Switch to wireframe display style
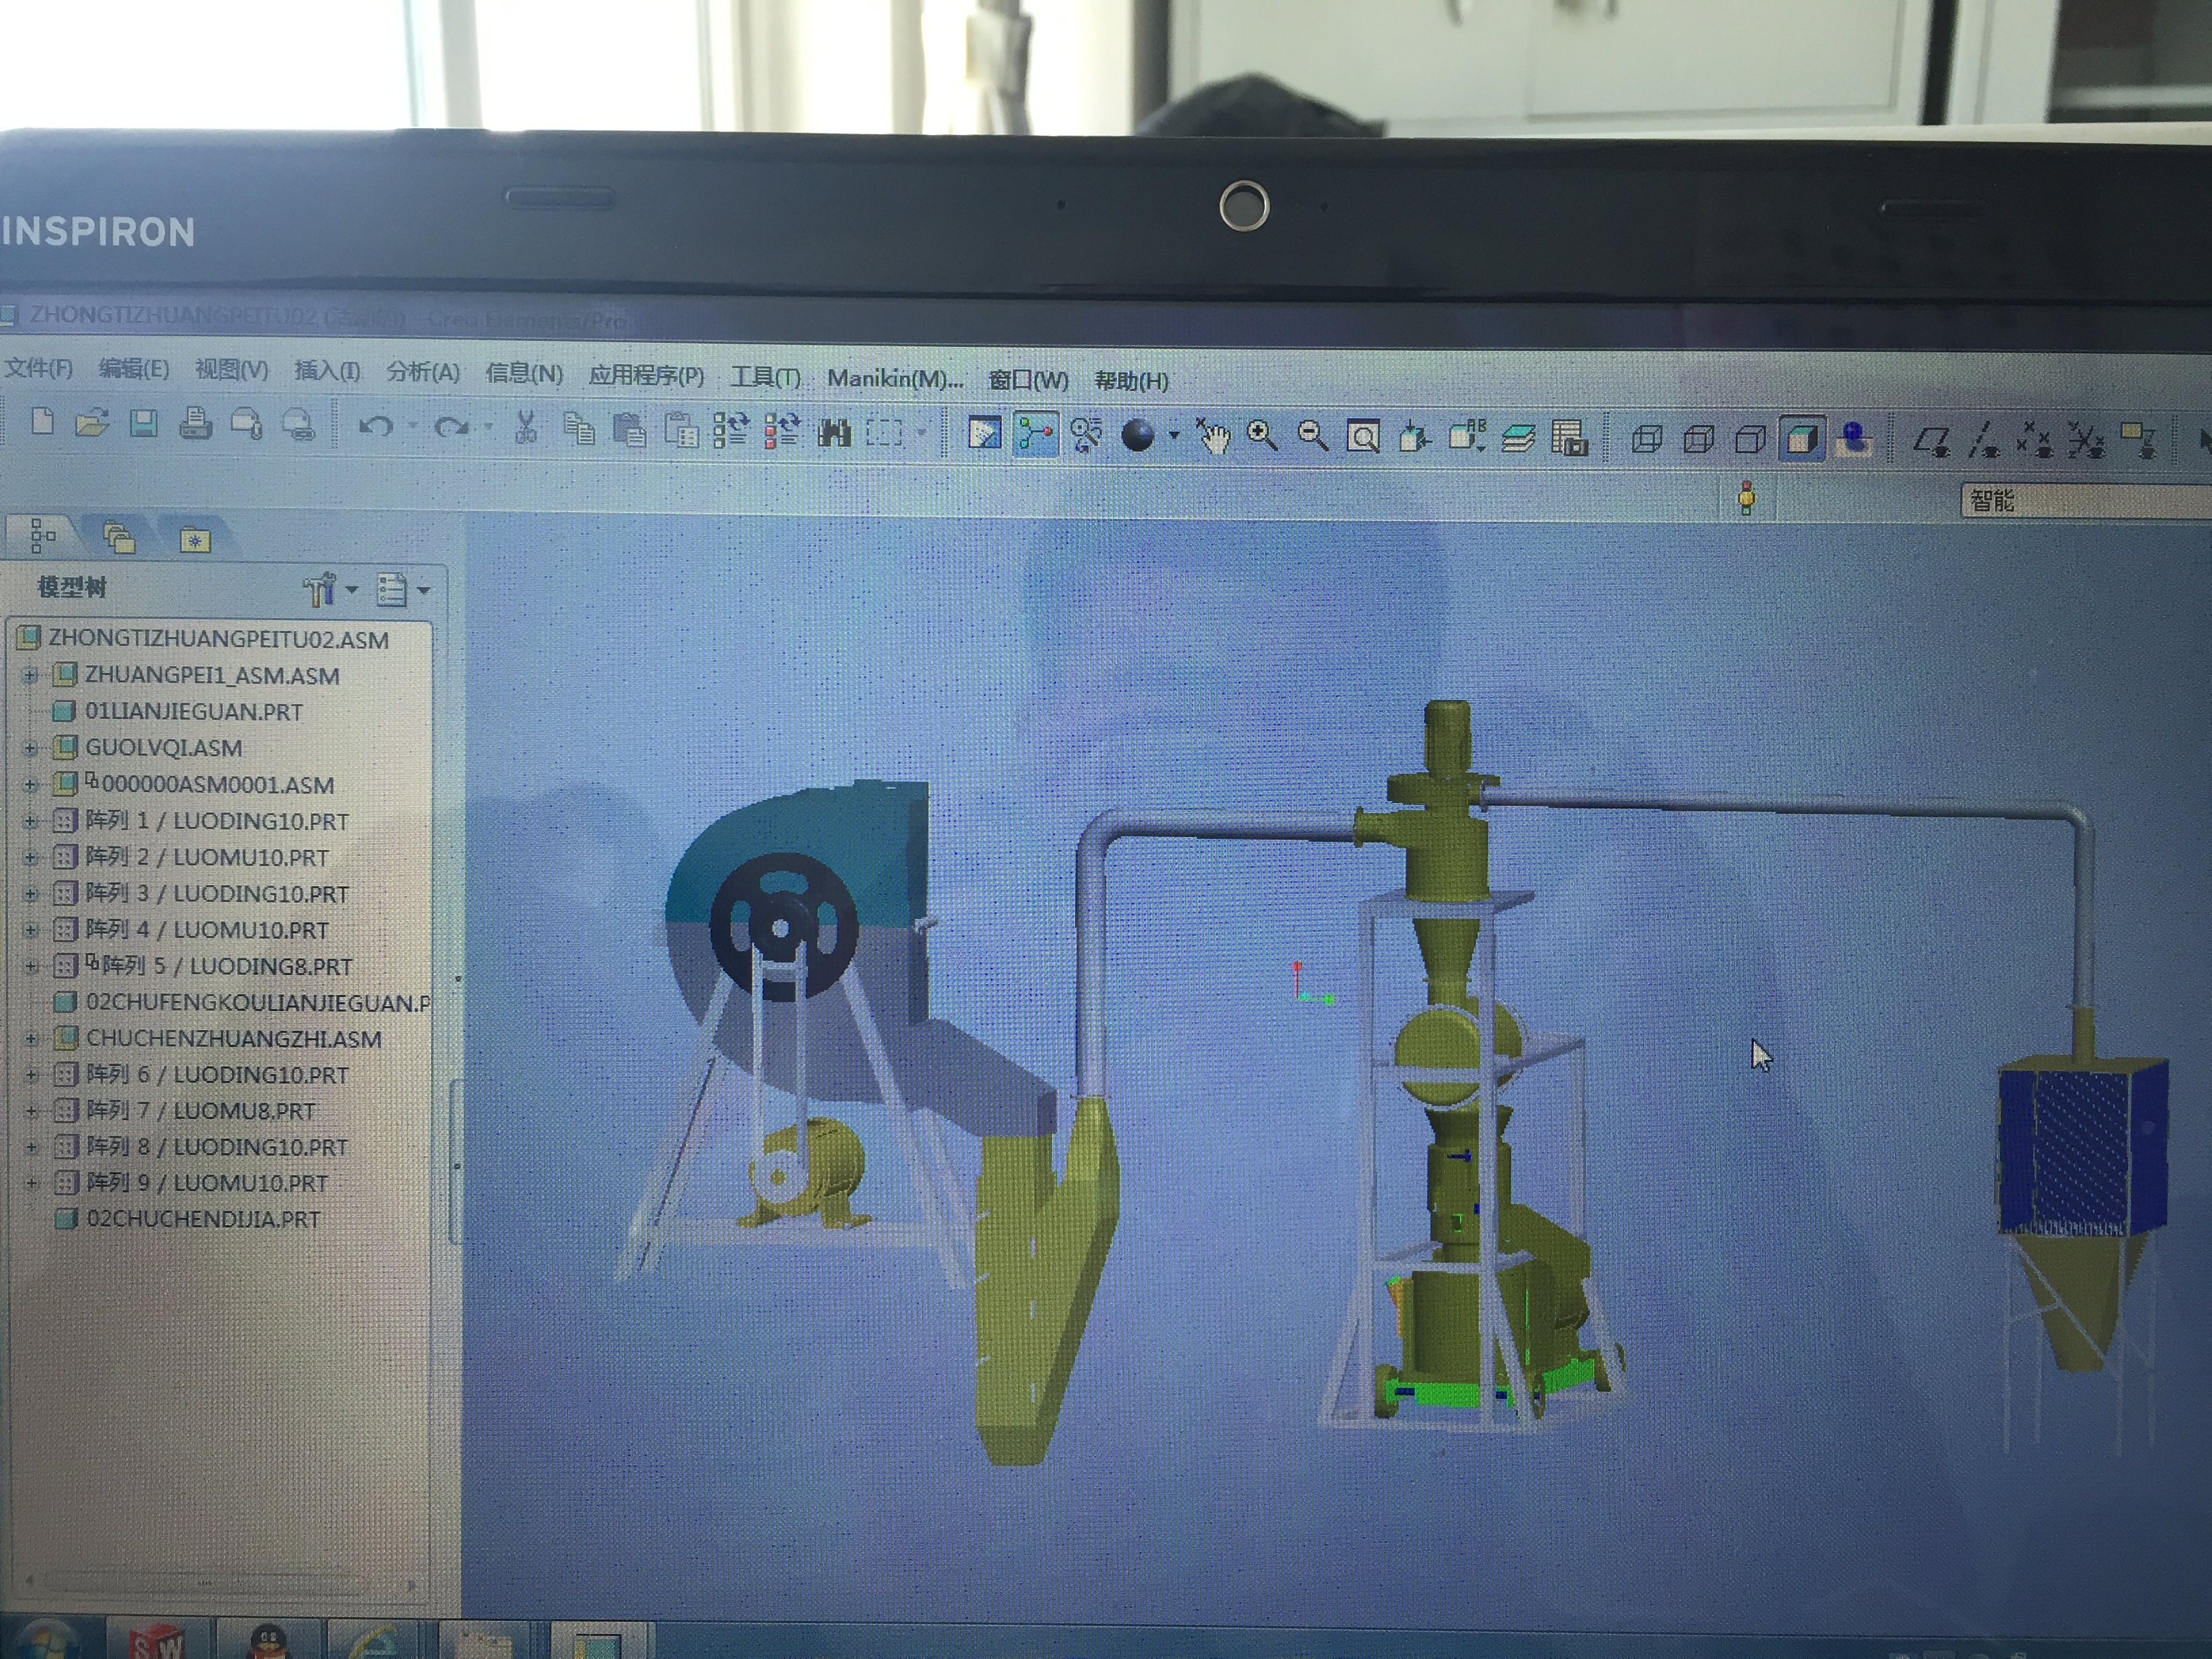Image resolution: width=2212 pixels, height=1659 pixels. tap(1647, 439)
